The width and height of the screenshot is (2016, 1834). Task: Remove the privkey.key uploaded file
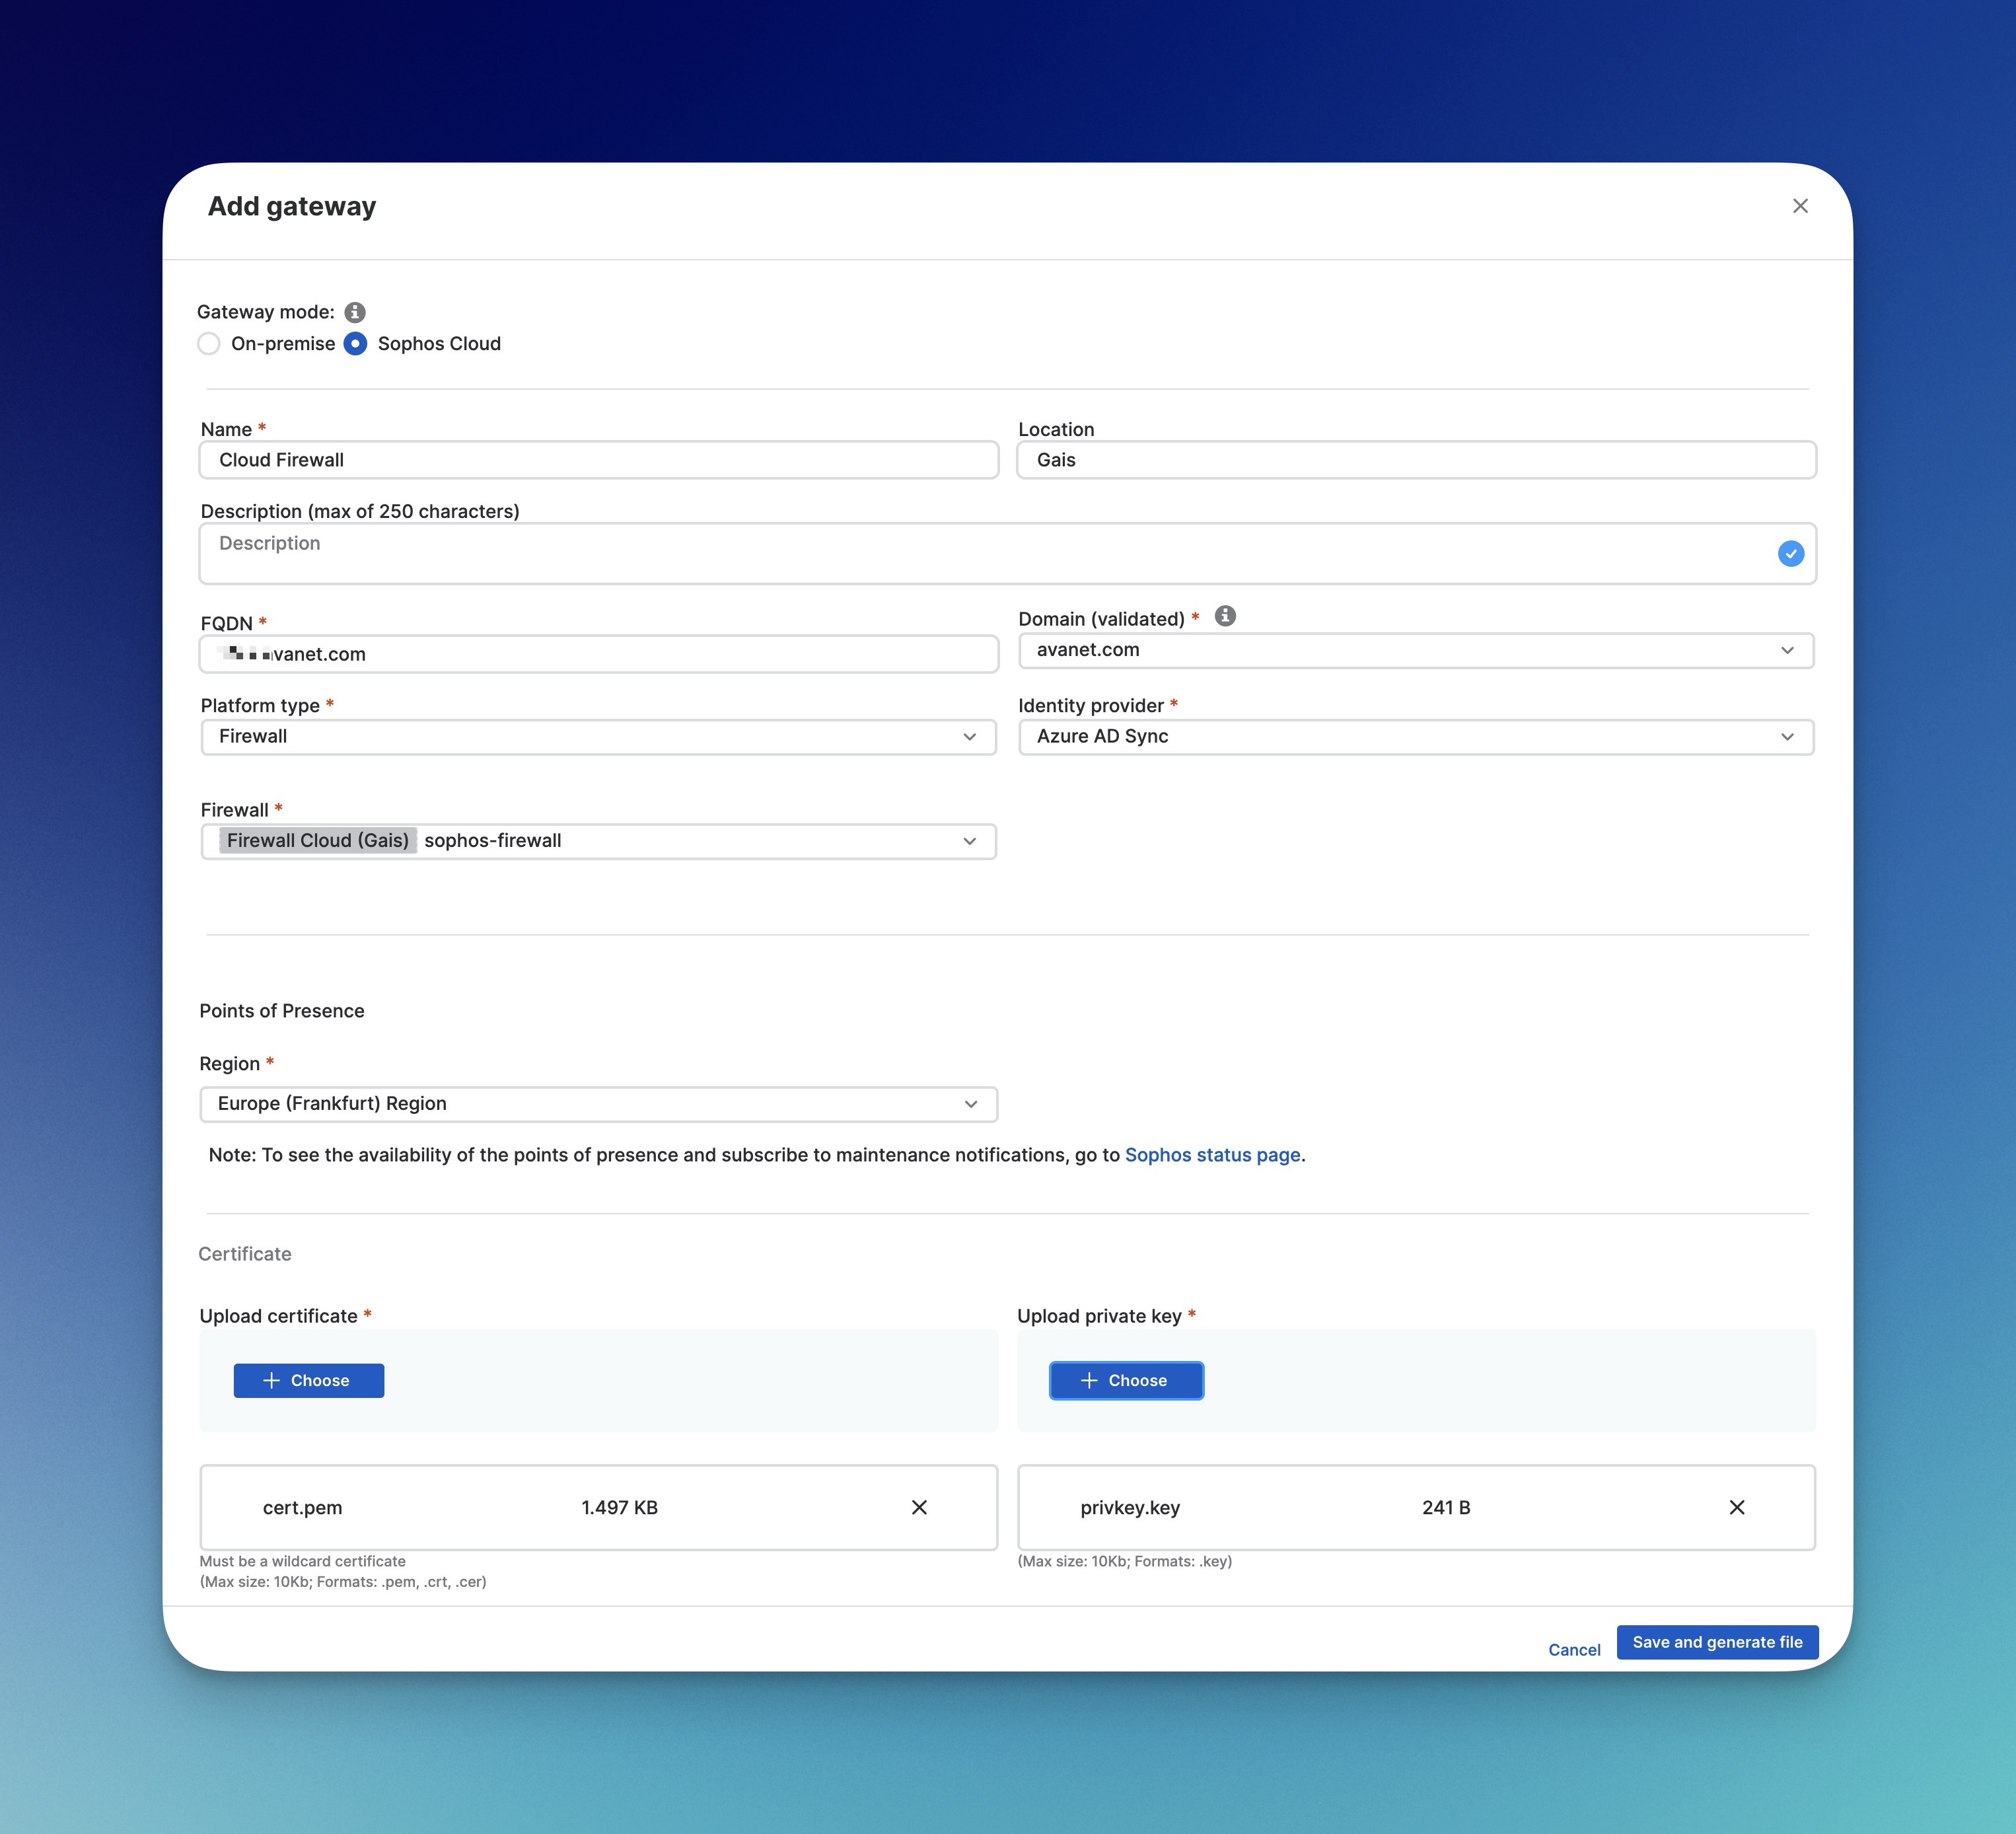point(1736,1507)
